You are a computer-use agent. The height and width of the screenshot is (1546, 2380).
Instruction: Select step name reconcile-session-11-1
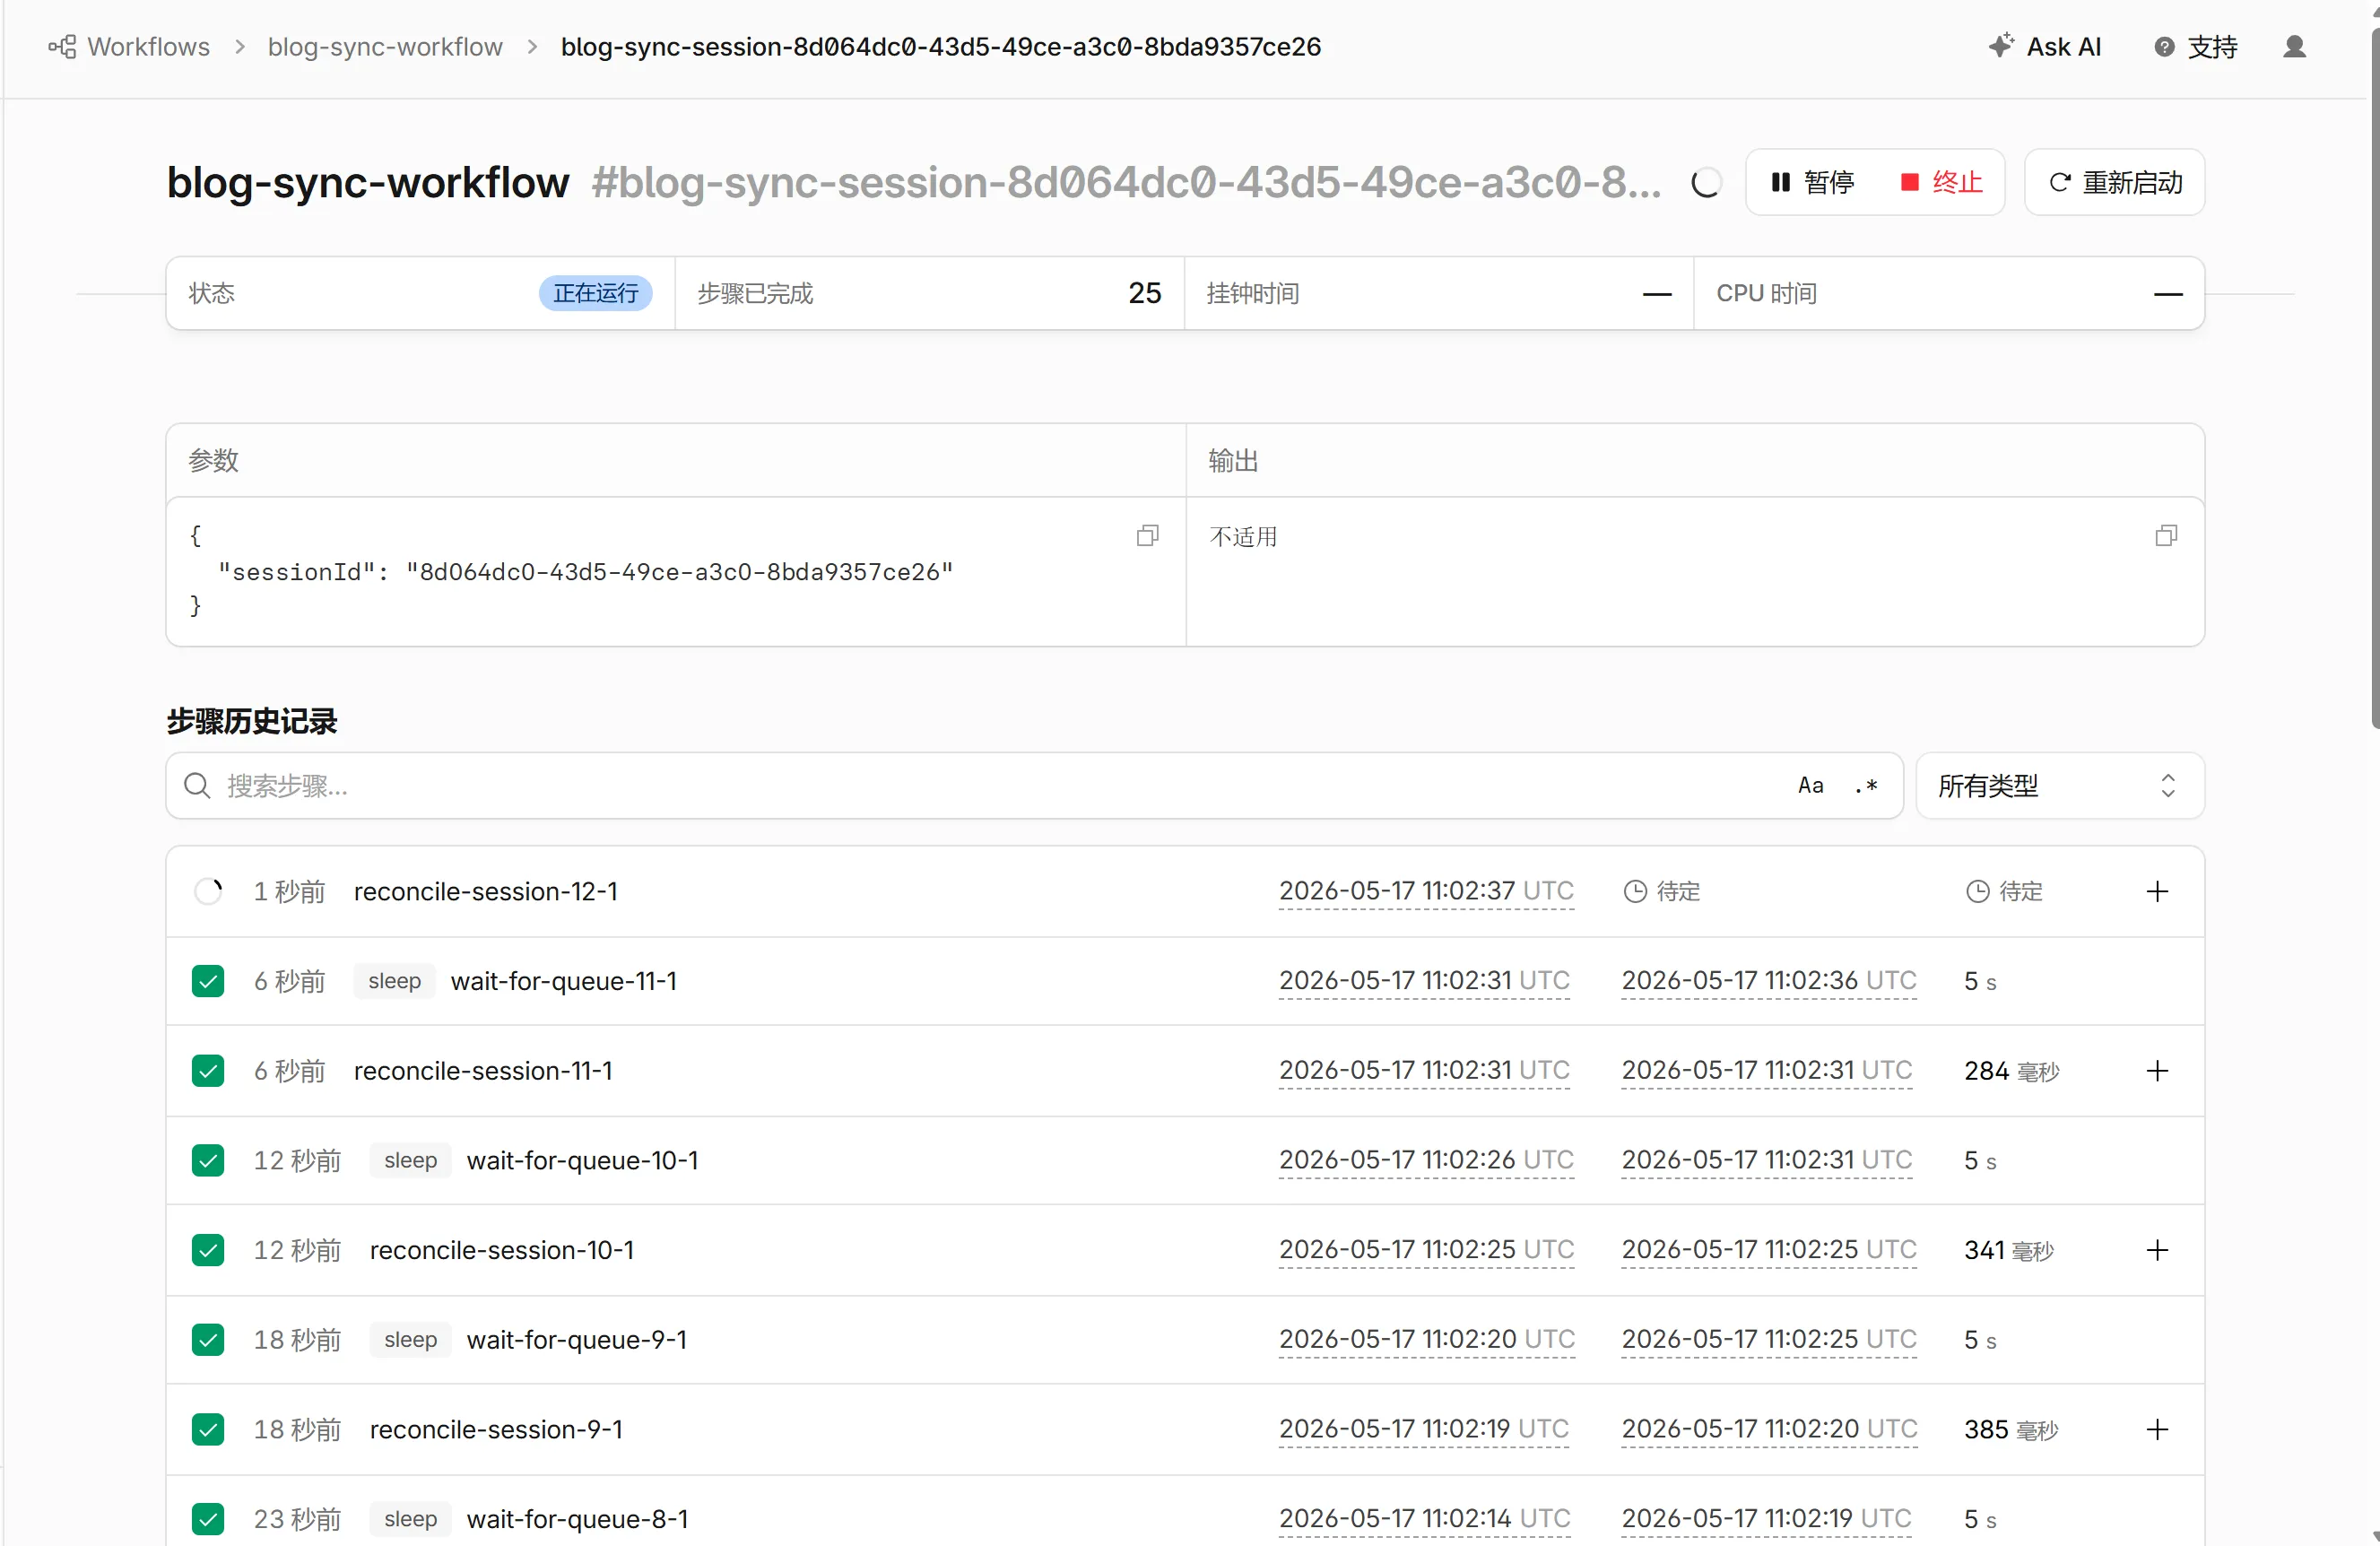(483, 1071)
